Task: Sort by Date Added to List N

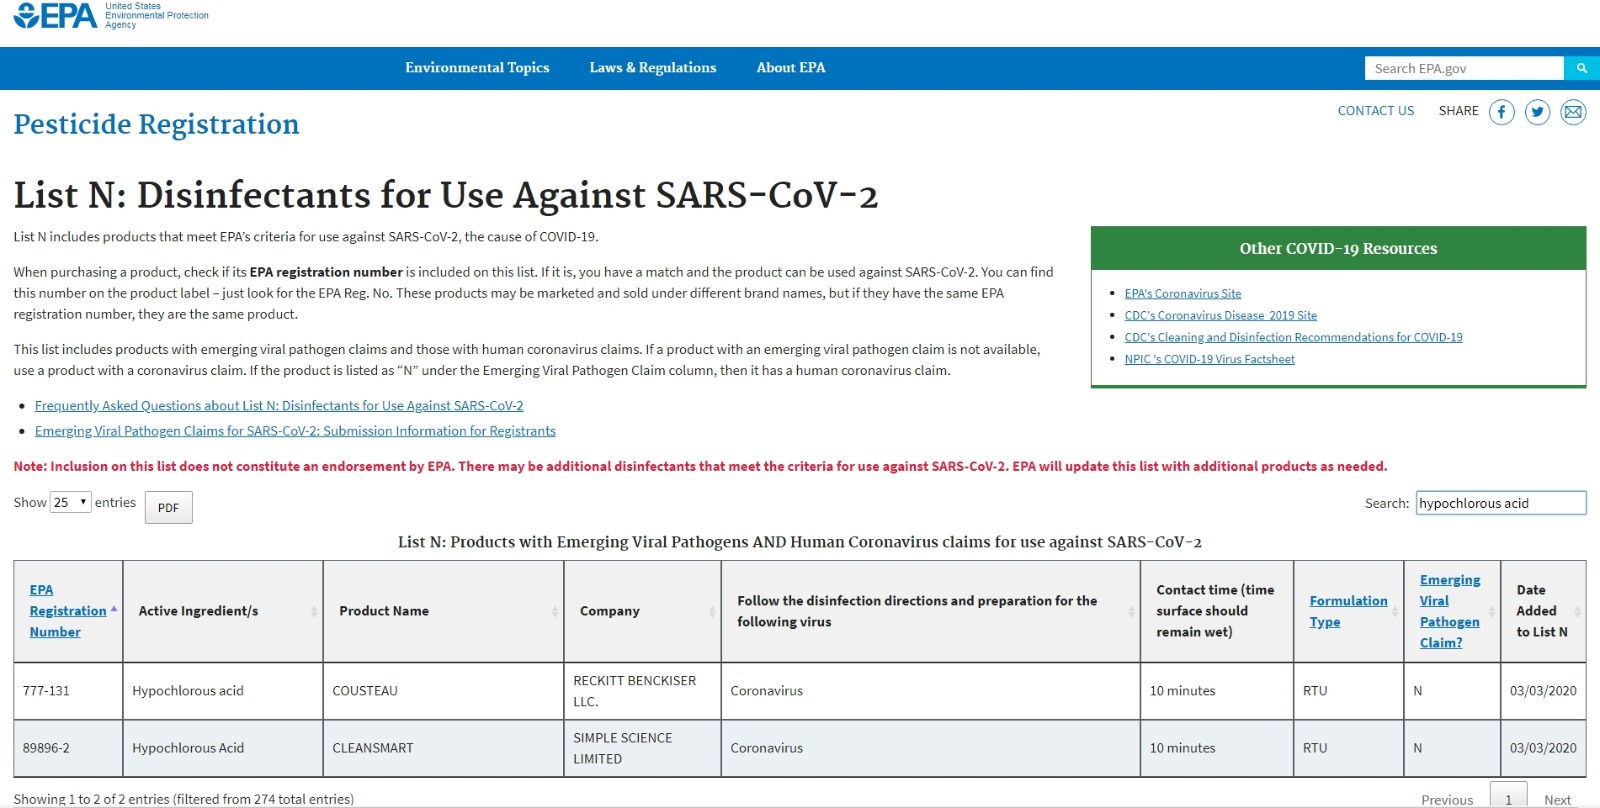Action: tap(1577, 611)
